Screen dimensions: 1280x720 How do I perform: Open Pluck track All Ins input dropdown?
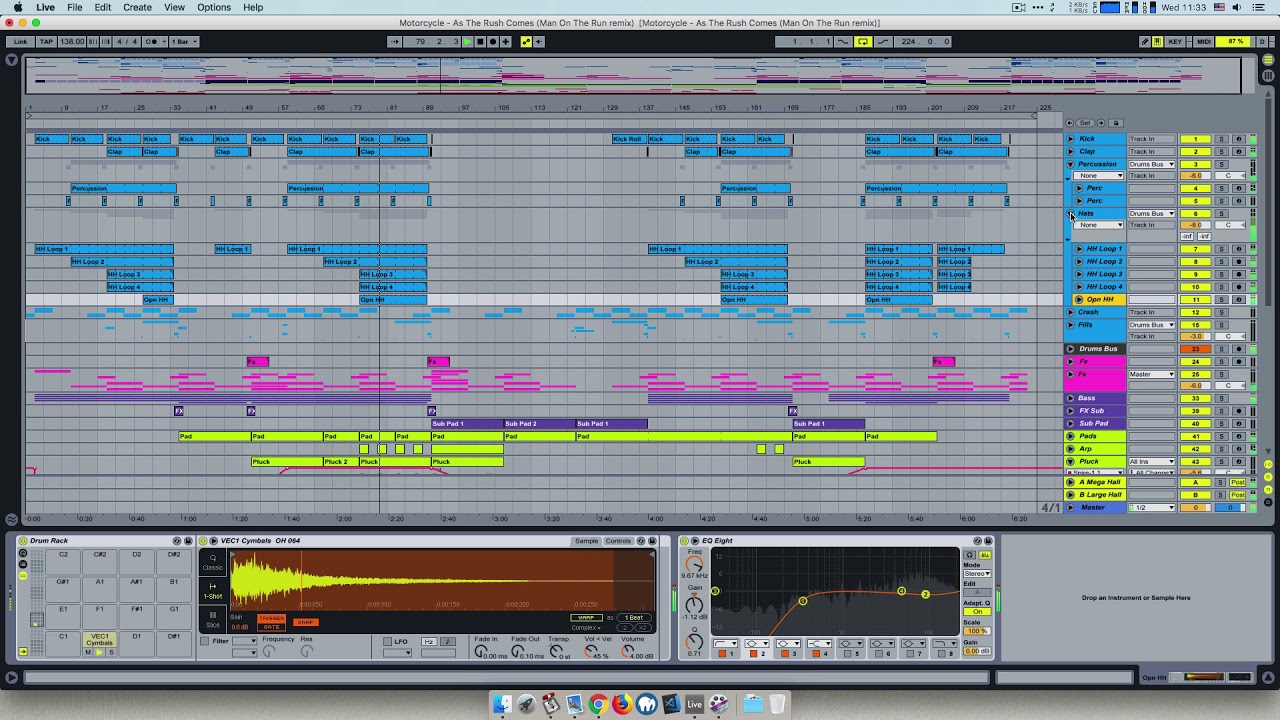coord(1151,462)
